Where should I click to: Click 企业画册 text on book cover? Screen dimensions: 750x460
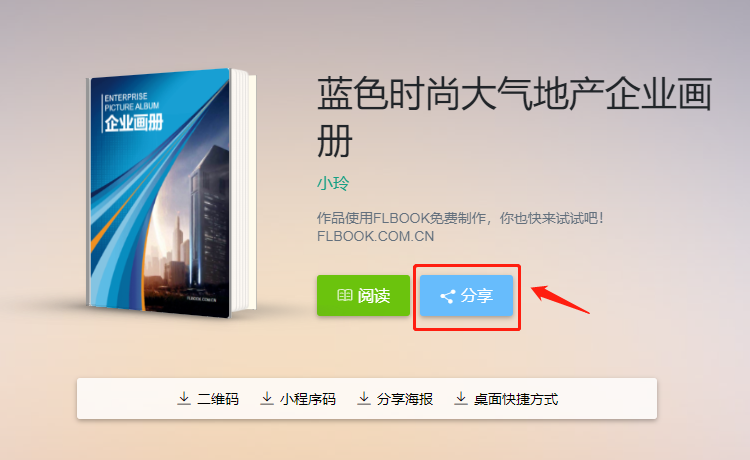click(x=133, y=123)
